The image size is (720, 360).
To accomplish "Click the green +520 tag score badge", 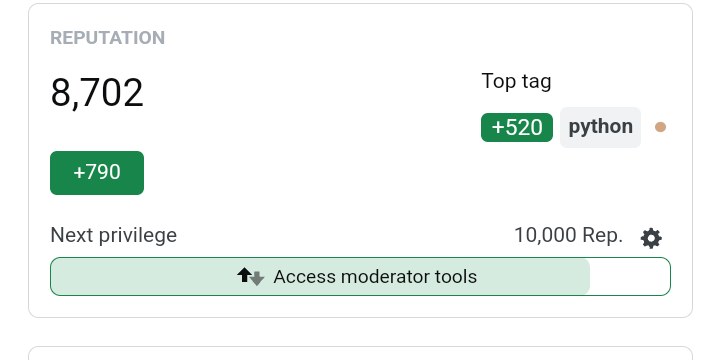I will (517, 127).
